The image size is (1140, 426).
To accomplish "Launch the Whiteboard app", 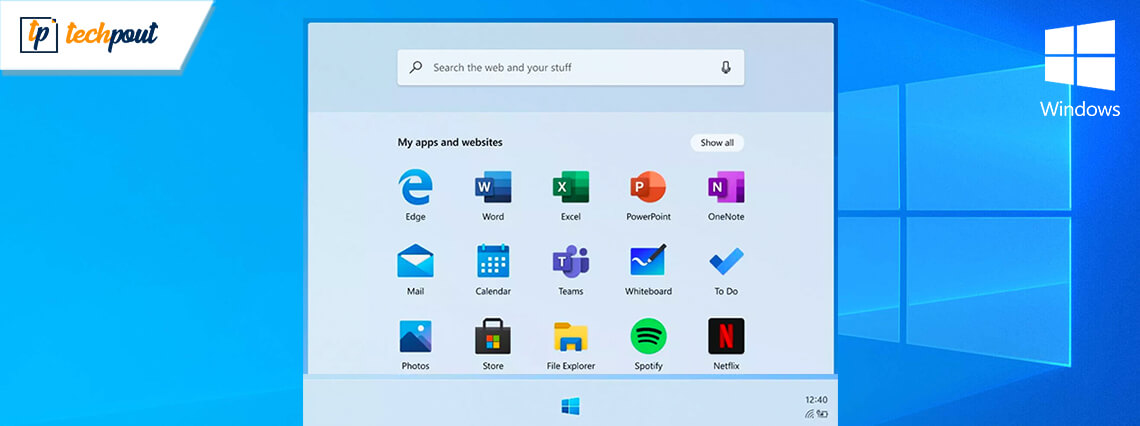I will pyautogui.click(x=648, y=261).
